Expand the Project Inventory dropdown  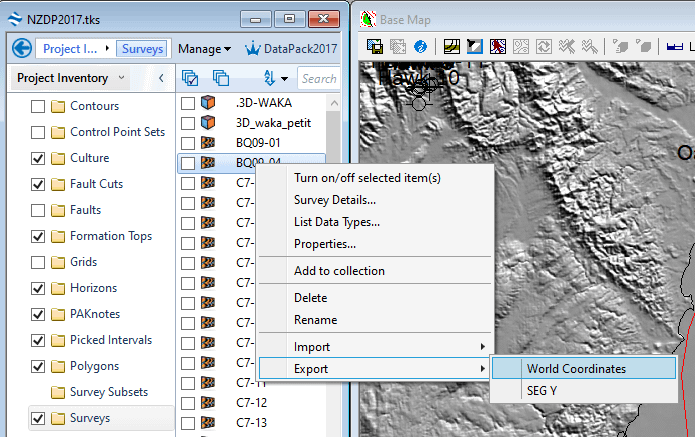point(122,78)
